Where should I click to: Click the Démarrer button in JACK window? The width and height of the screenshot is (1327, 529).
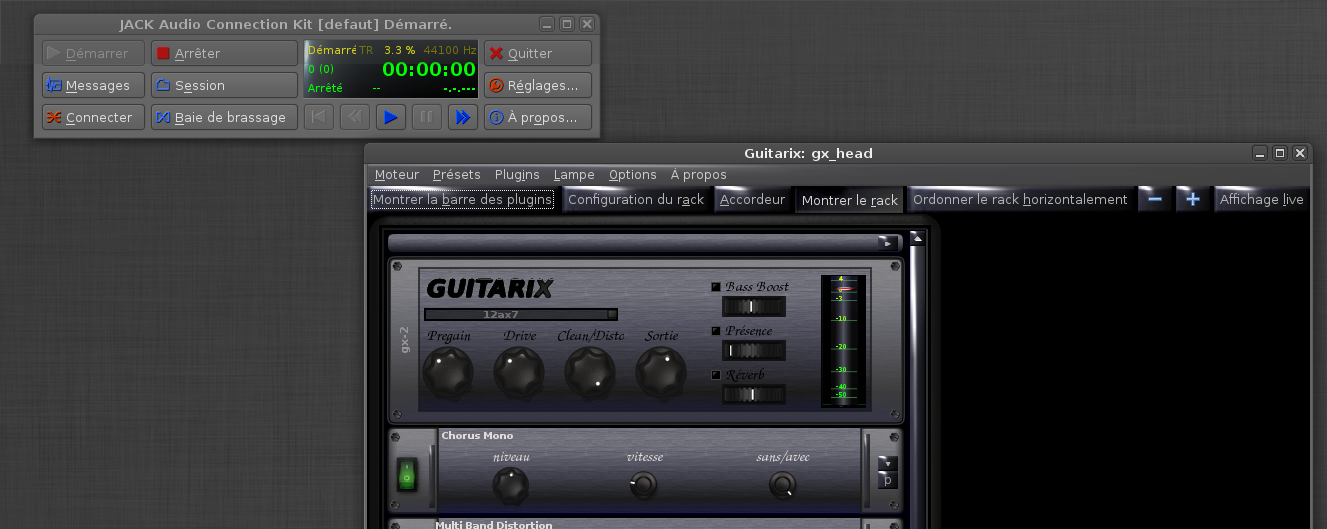point(94,53)
